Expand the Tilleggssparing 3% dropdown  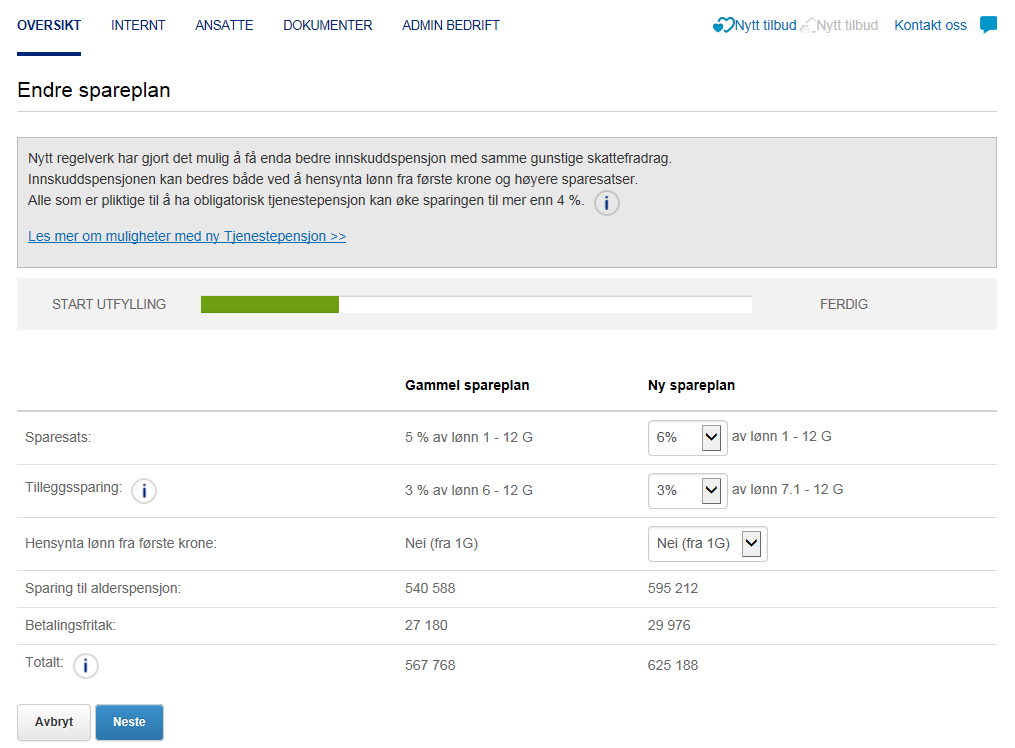(687, 491)
